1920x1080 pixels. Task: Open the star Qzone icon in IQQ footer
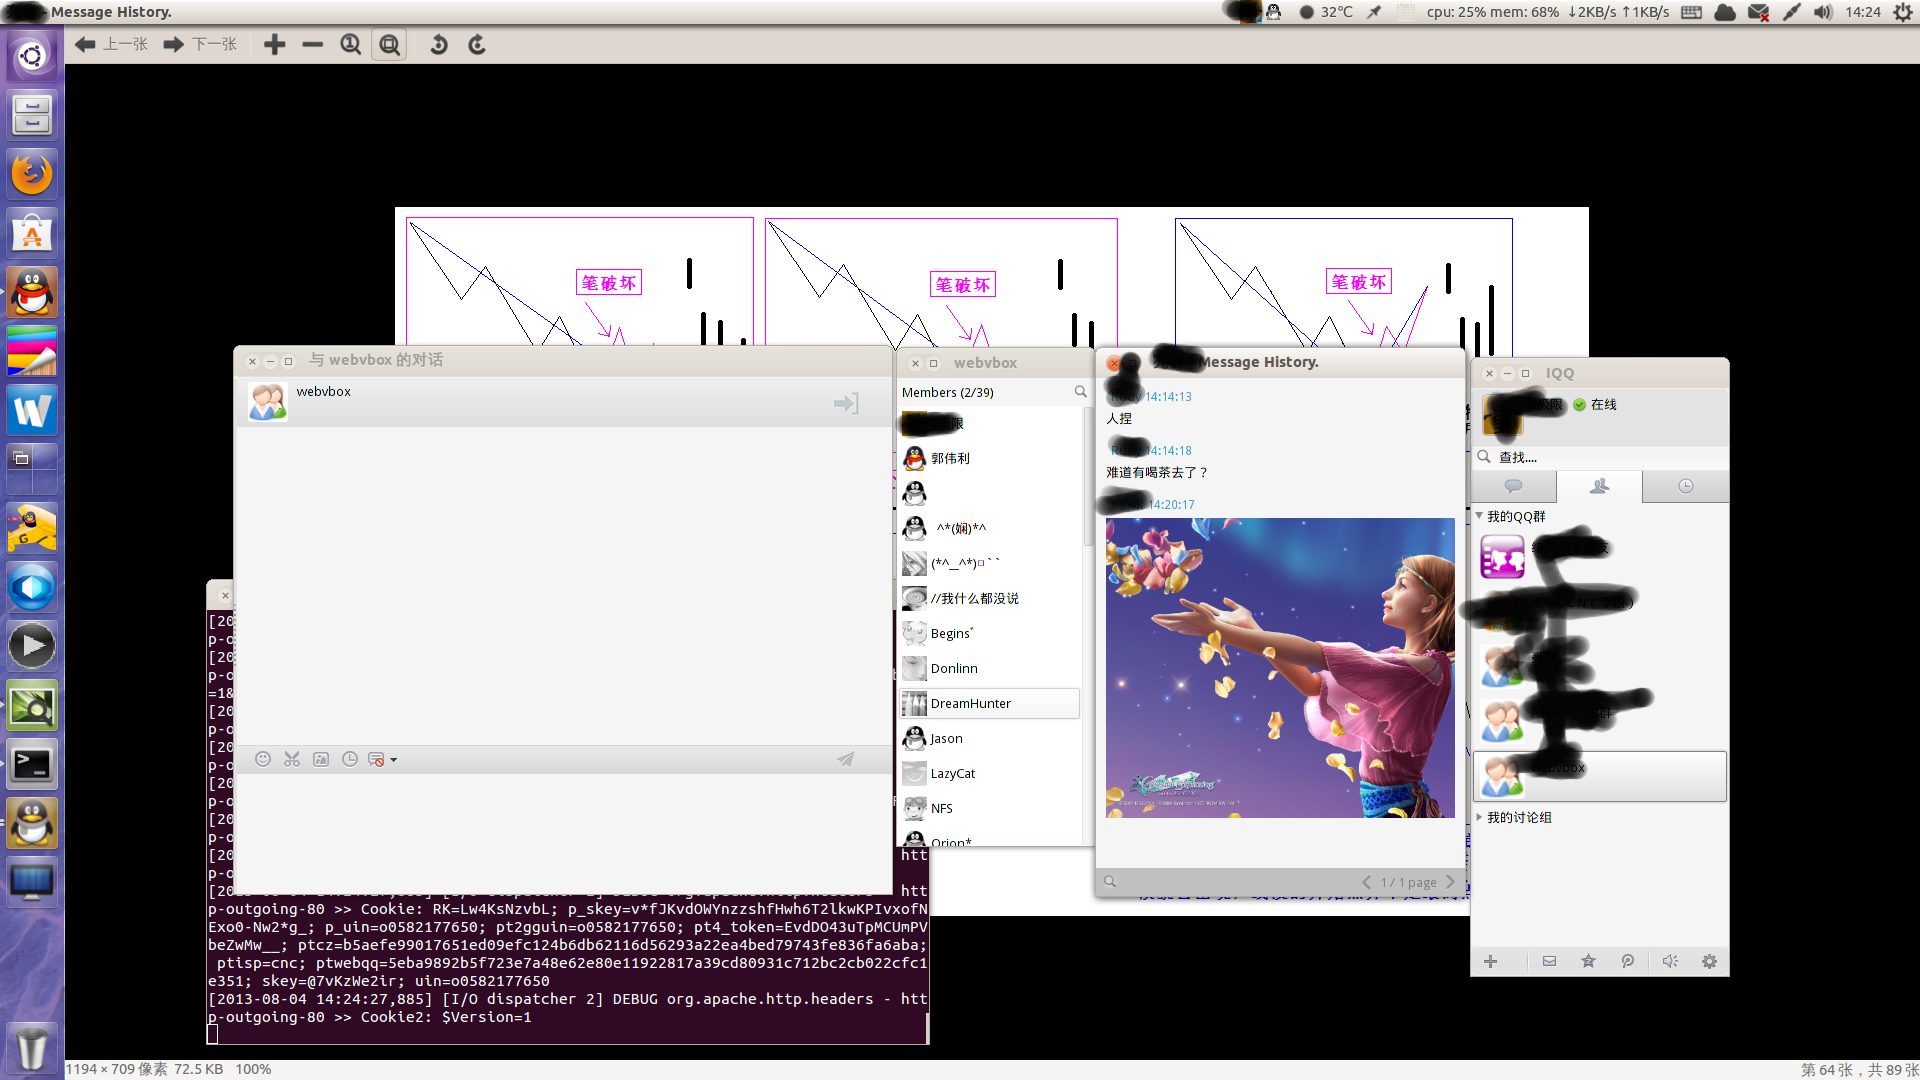point(1588,961)
